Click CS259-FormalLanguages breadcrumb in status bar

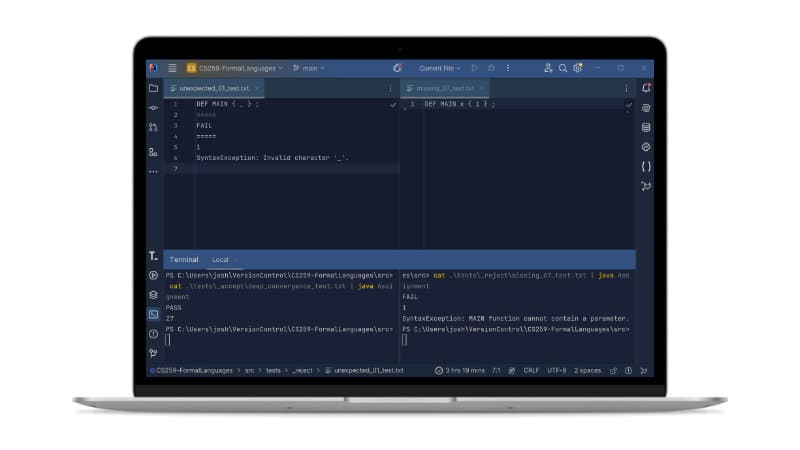[191, 370]
